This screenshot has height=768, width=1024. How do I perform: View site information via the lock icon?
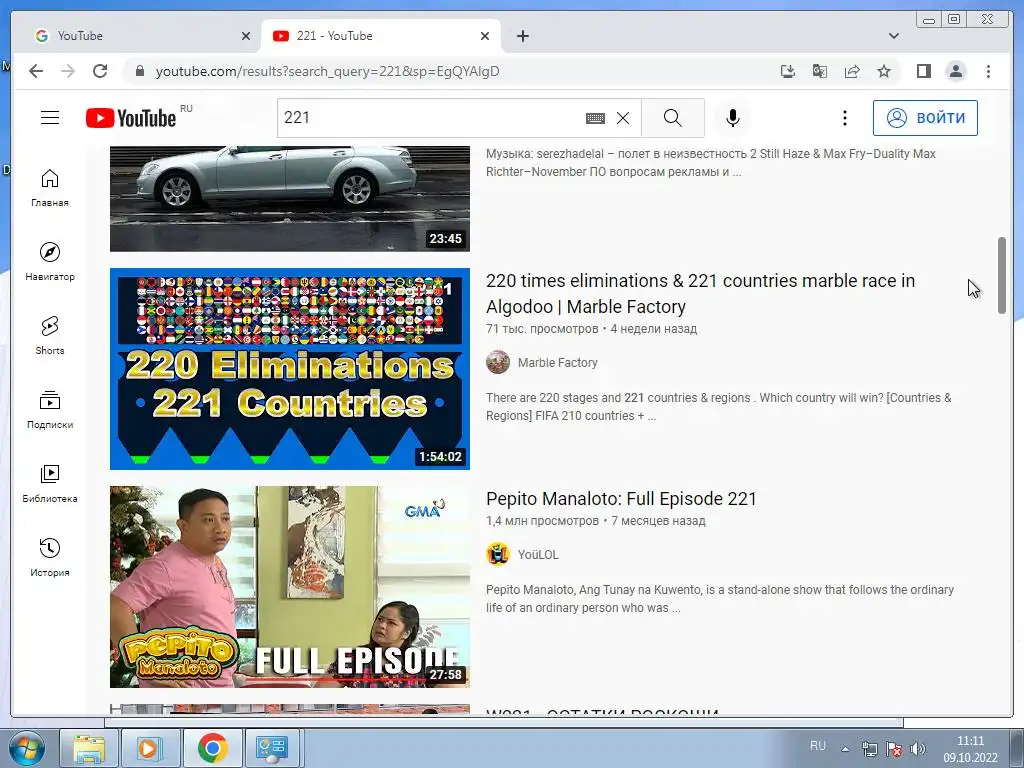coord(139,71)
